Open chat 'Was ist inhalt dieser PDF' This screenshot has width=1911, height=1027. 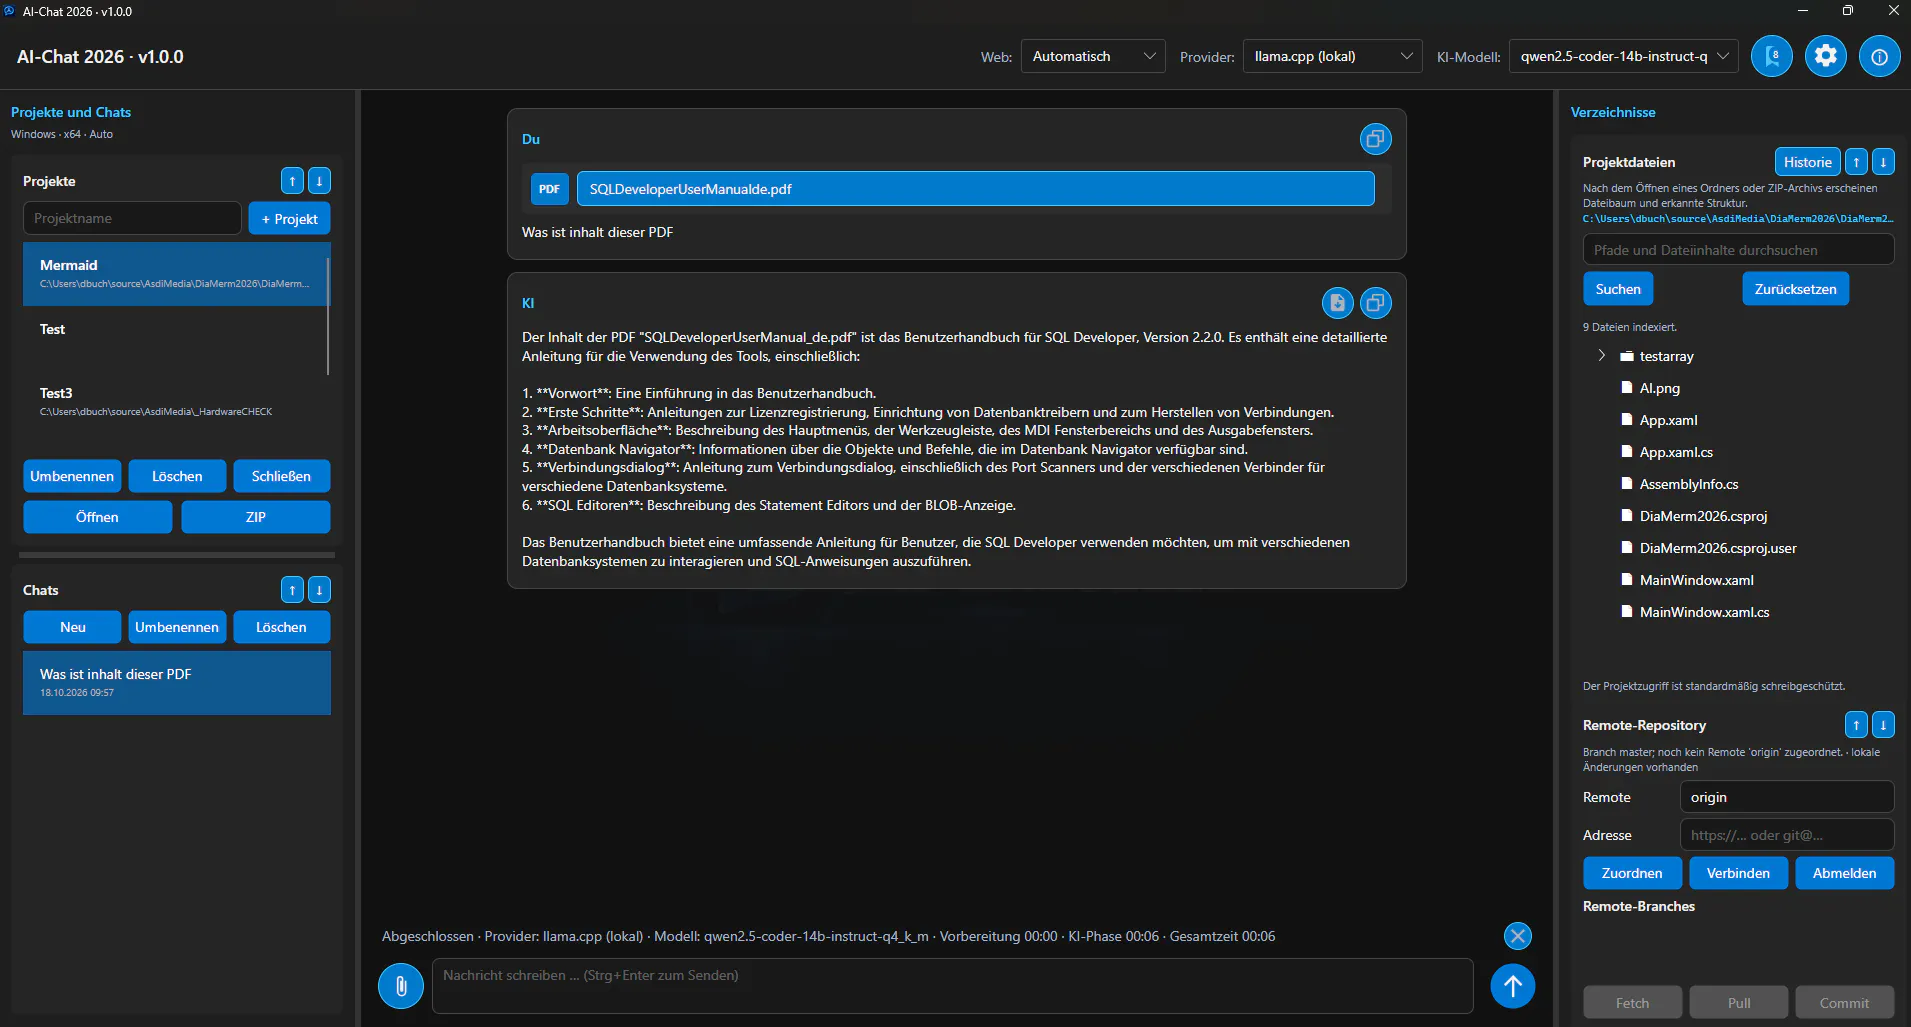tap(177, 683)
